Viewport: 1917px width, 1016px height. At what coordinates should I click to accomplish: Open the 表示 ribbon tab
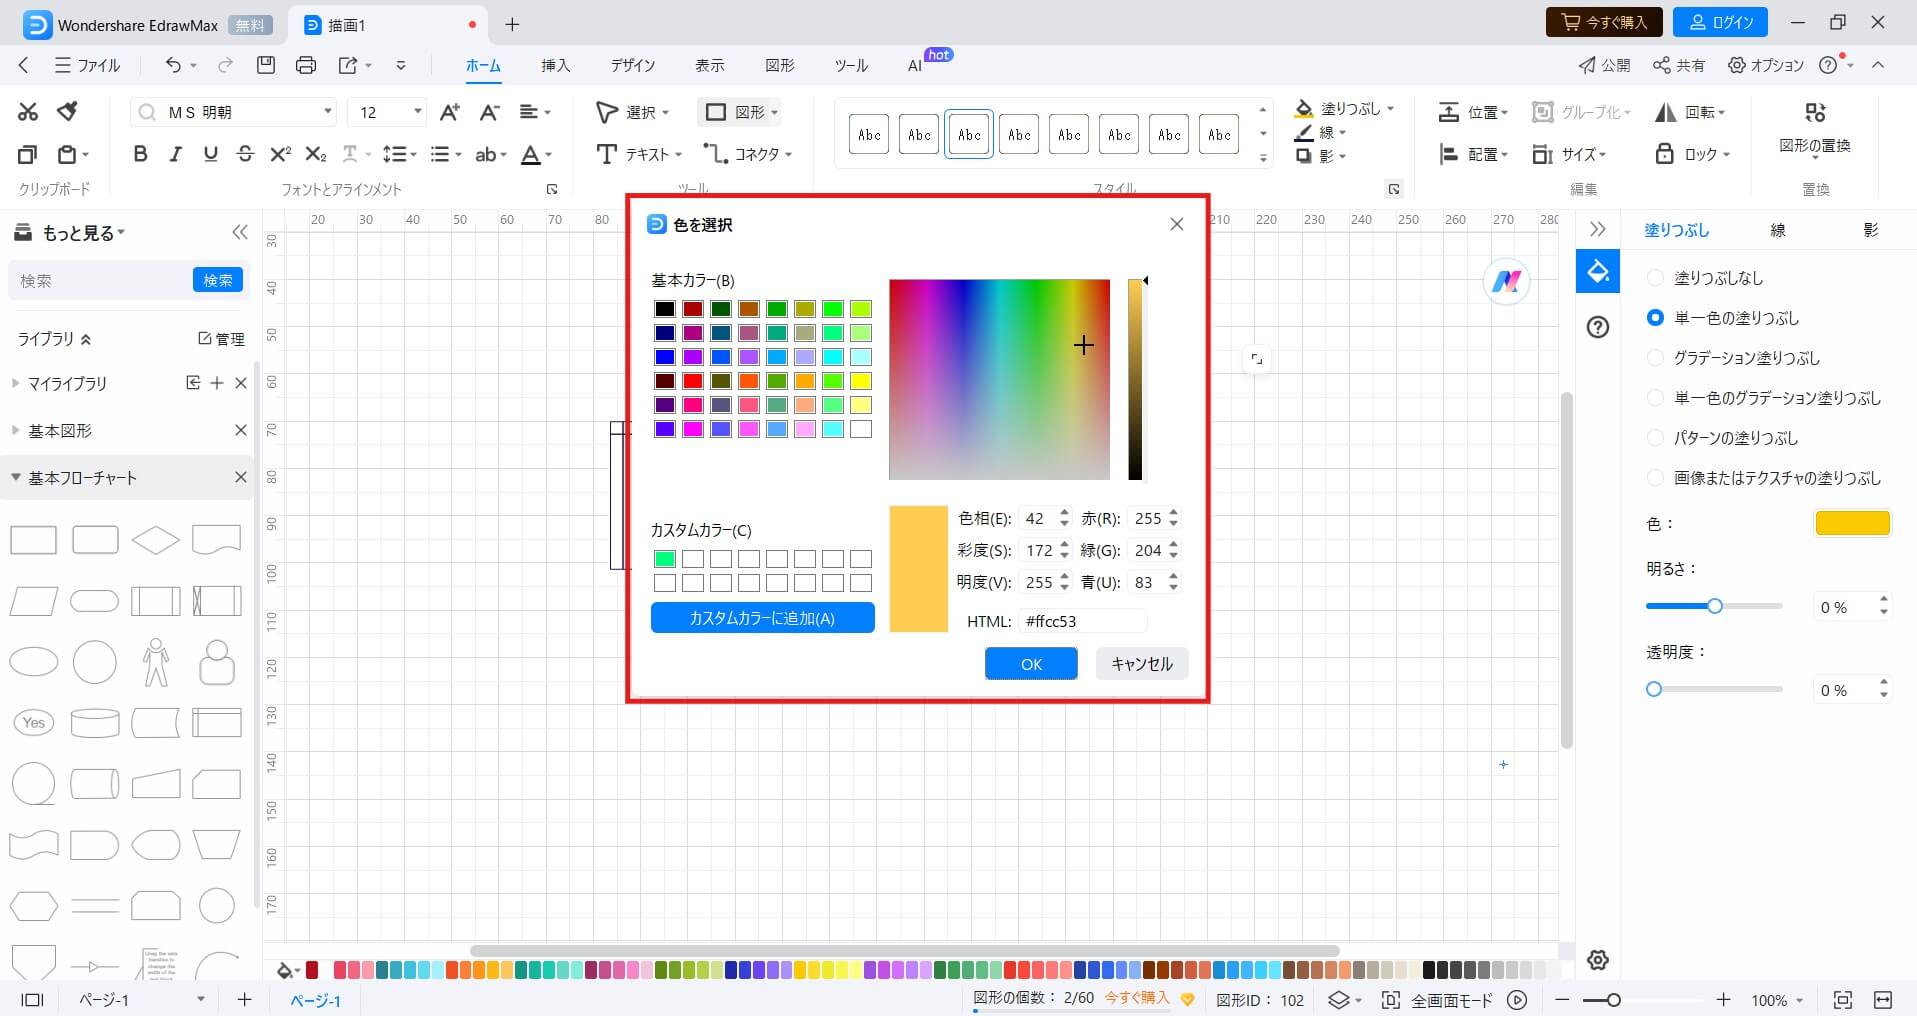[710, 65]
